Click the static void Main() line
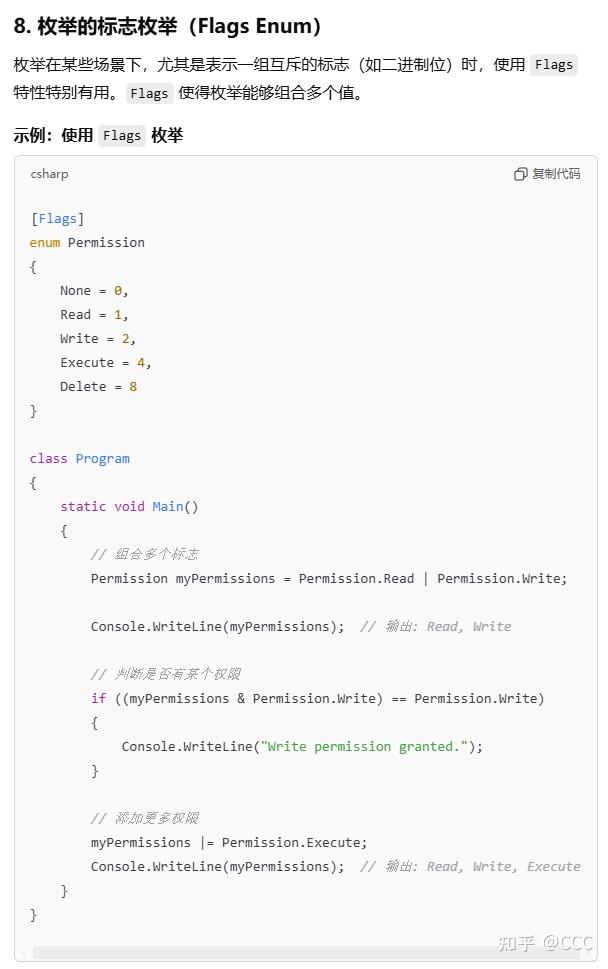 (x=129, y=506)
